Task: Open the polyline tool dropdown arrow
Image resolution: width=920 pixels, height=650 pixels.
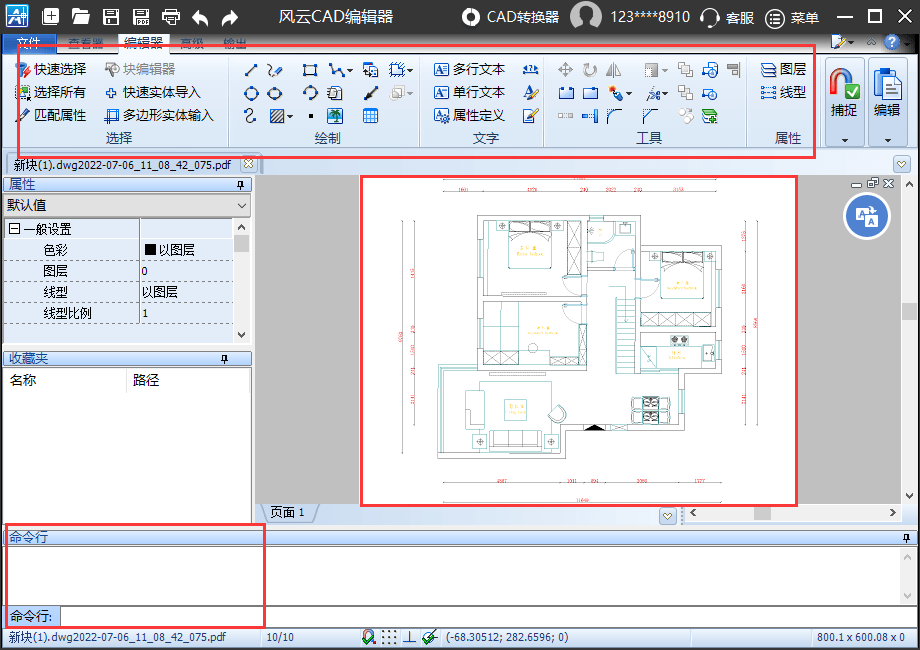Action: click(x=350, y=71)
